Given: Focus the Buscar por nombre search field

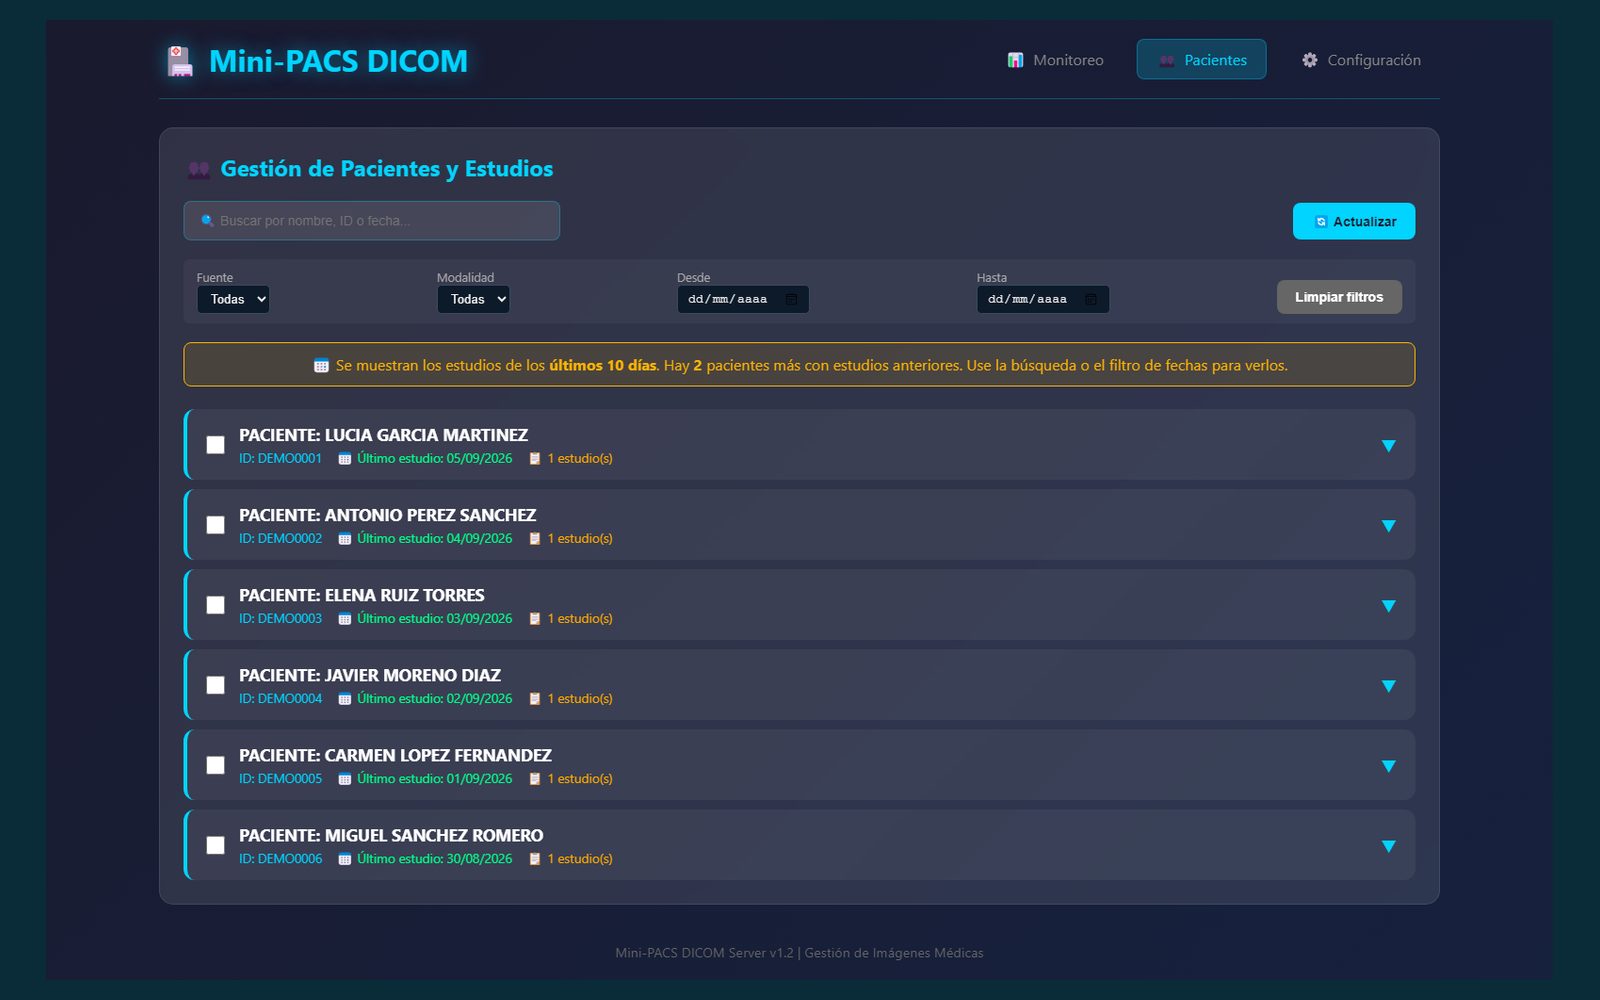Looking at the screenshot, I should (371, 221).
